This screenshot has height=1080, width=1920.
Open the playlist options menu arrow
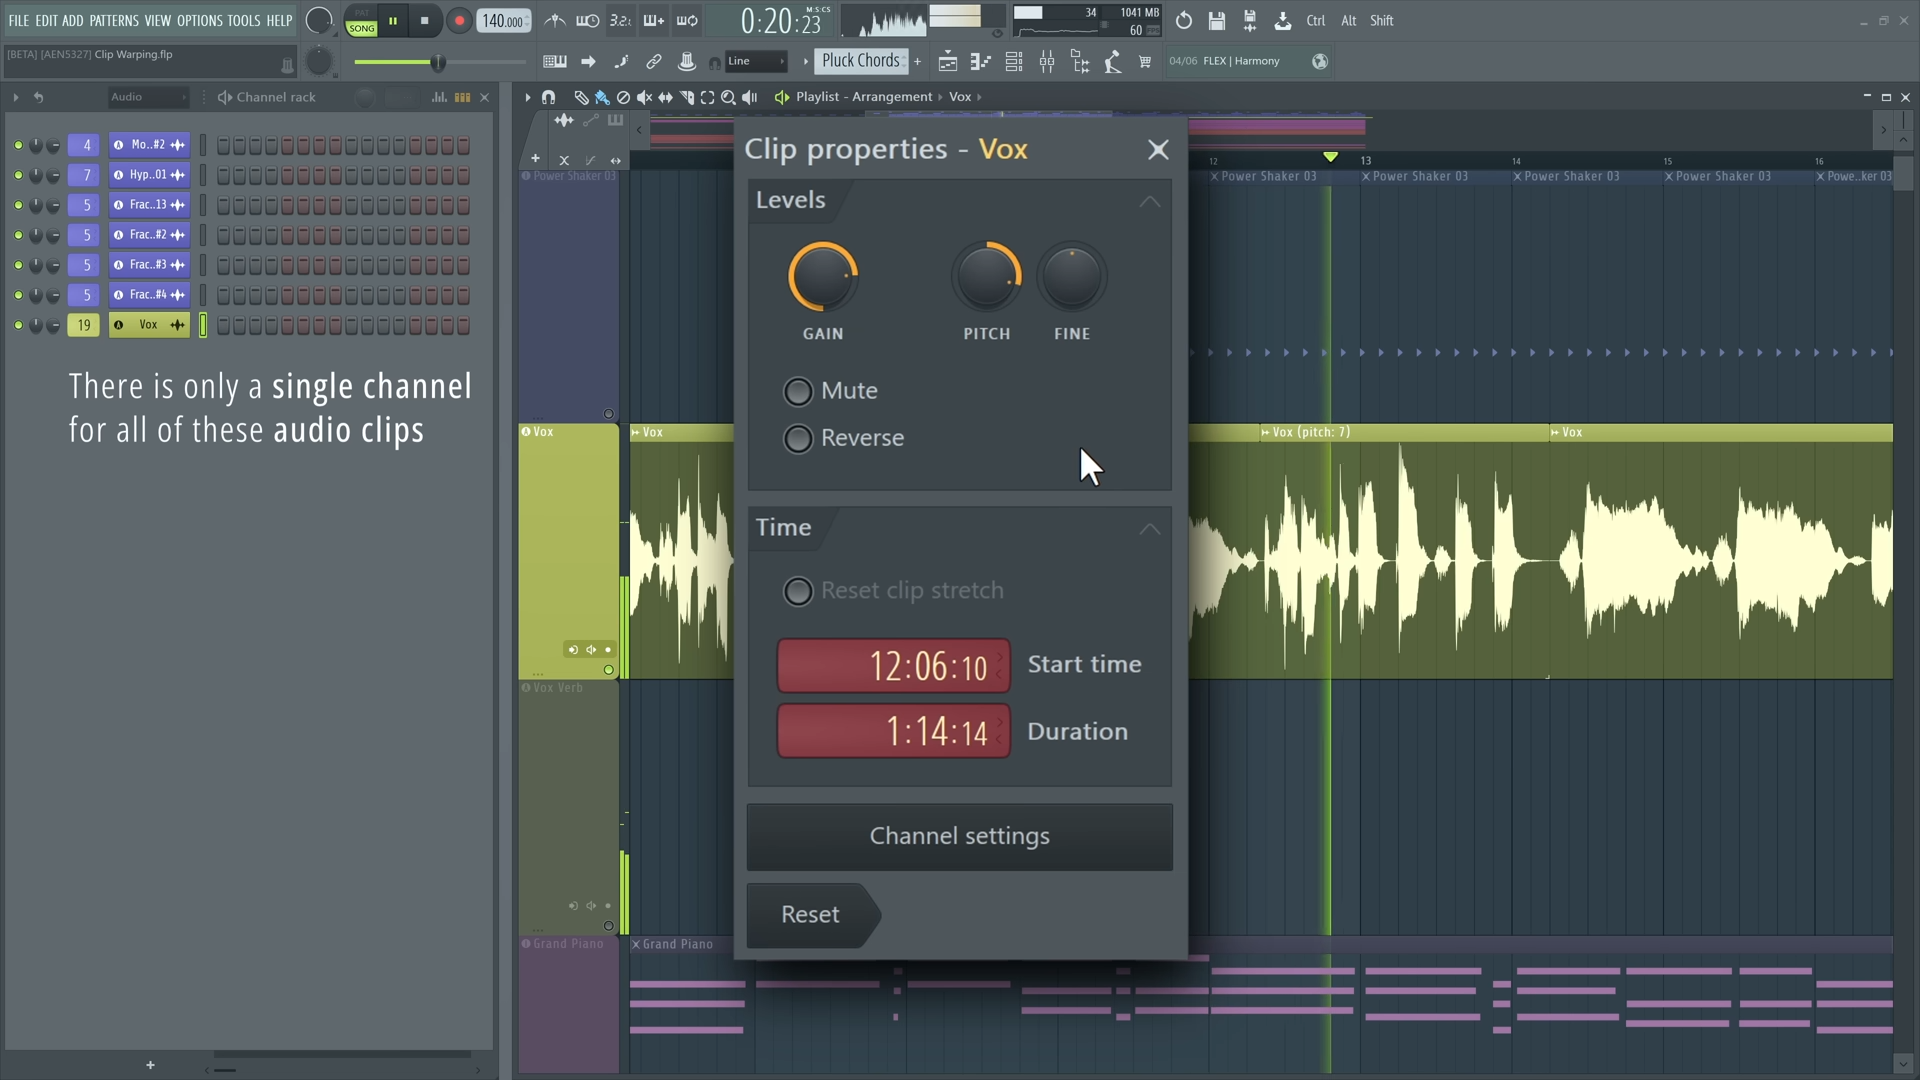pyautogui.click(x=528, y=97)
